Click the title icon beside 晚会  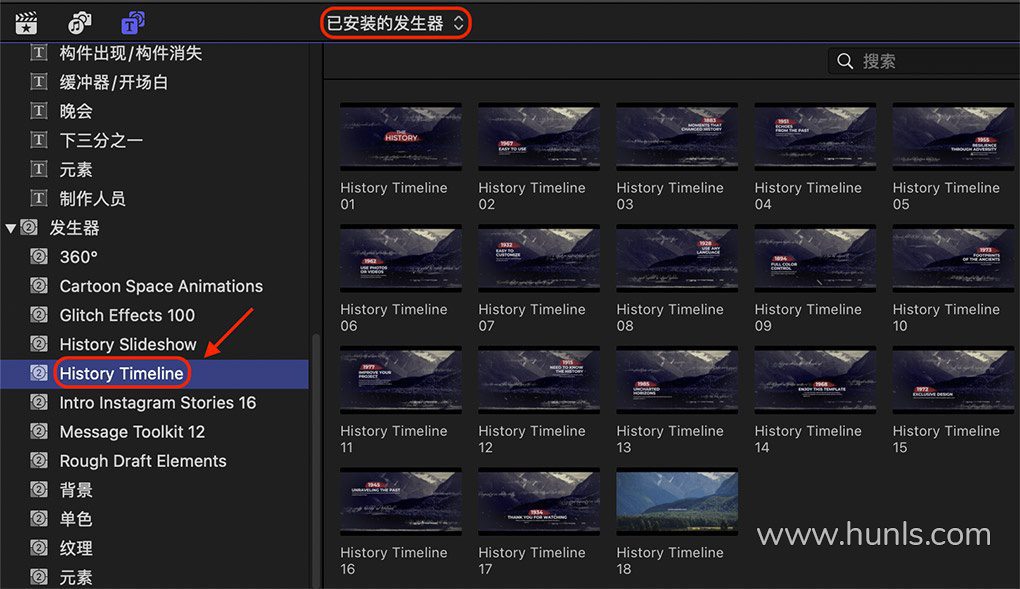pos(39,111)
